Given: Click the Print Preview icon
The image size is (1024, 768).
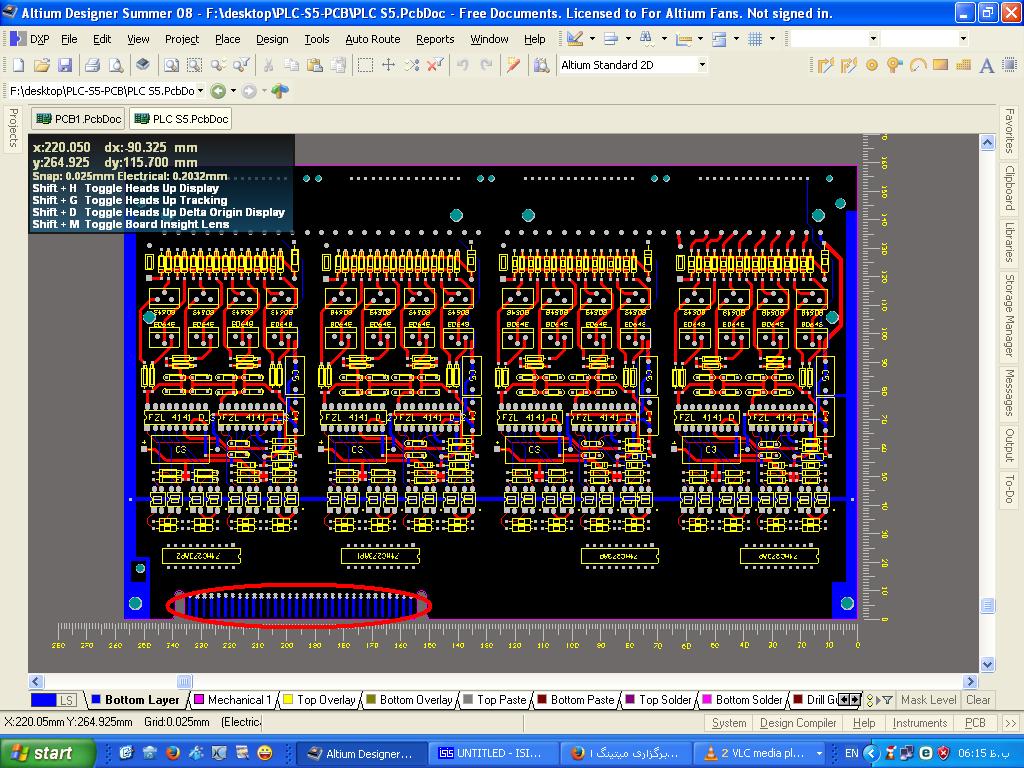Looking at the screenshot, I should click(116, 65).
